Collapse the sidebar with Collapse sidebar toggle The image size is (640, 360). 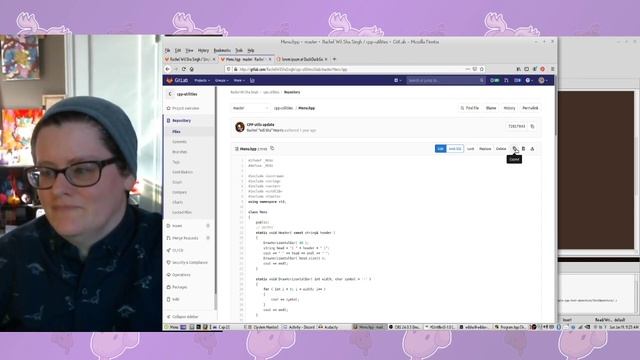click(x=184, y=317)
